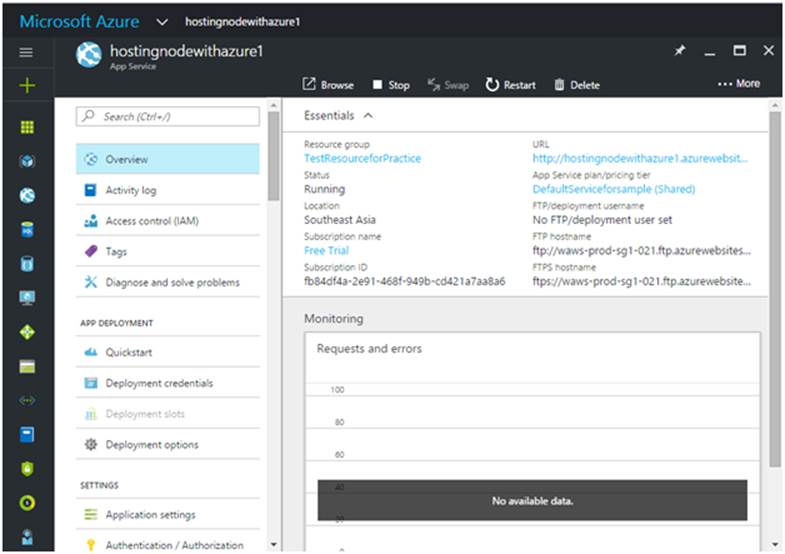This screenshot has height=554, width=785.
Task: Open Deployment options
Action: point(168,444)
